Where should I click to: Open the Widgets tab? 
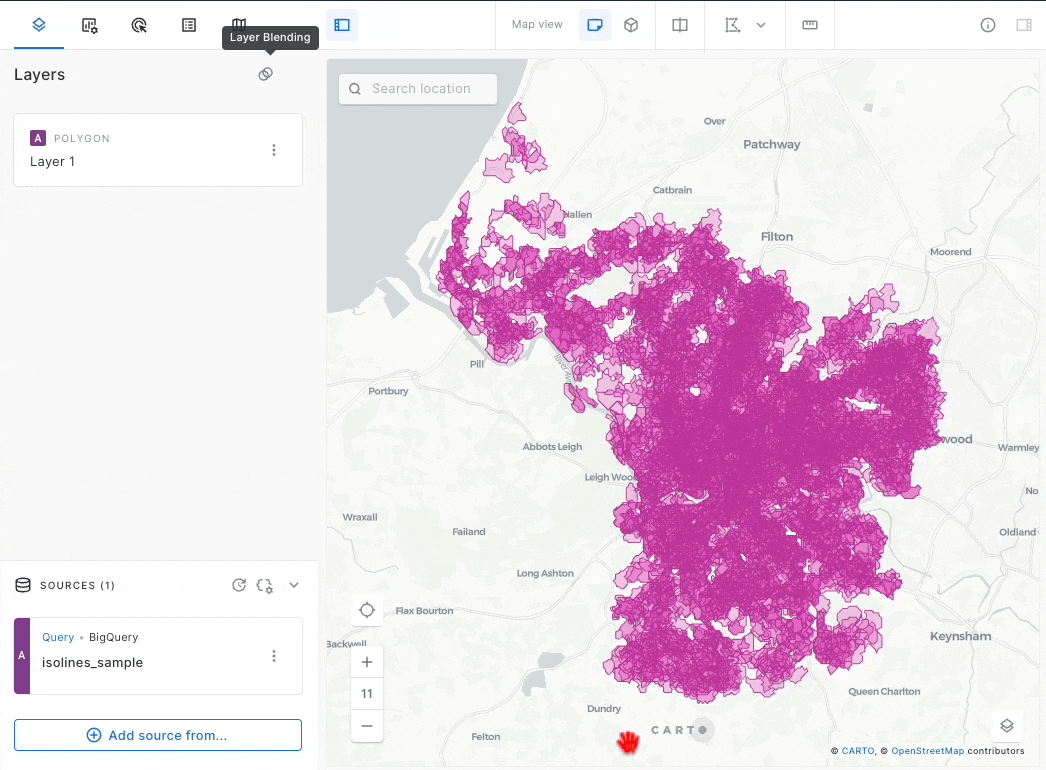click(x=90, y=25)
